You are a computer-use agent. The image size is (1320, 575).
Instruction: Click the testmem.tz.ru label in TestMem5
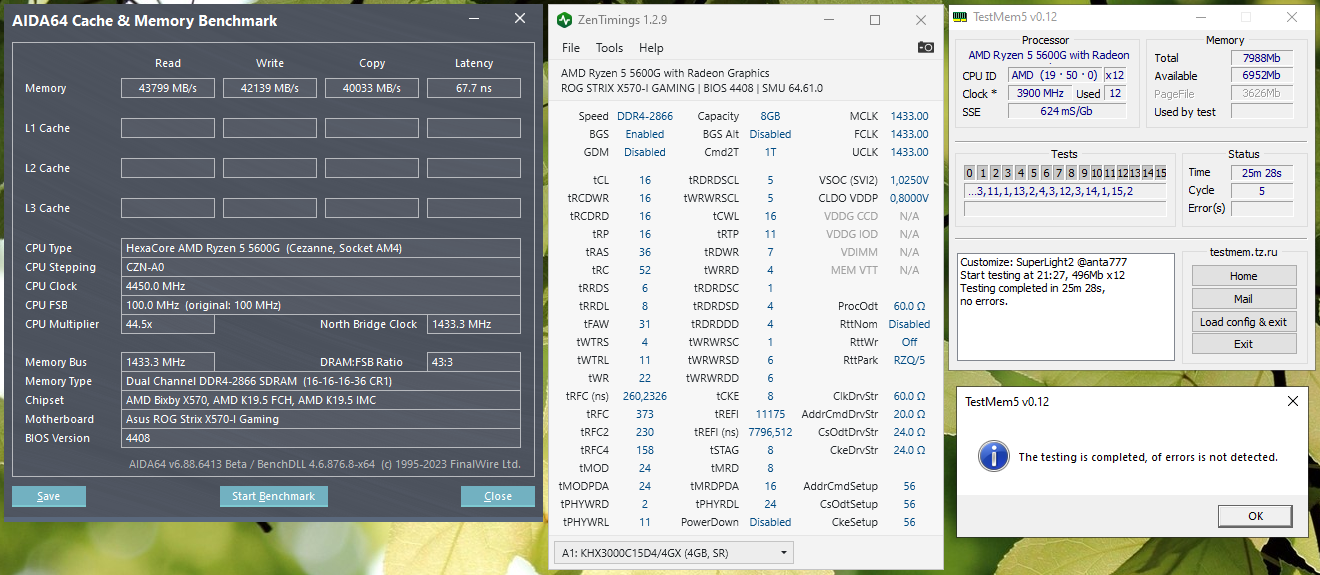[1243, 254]
